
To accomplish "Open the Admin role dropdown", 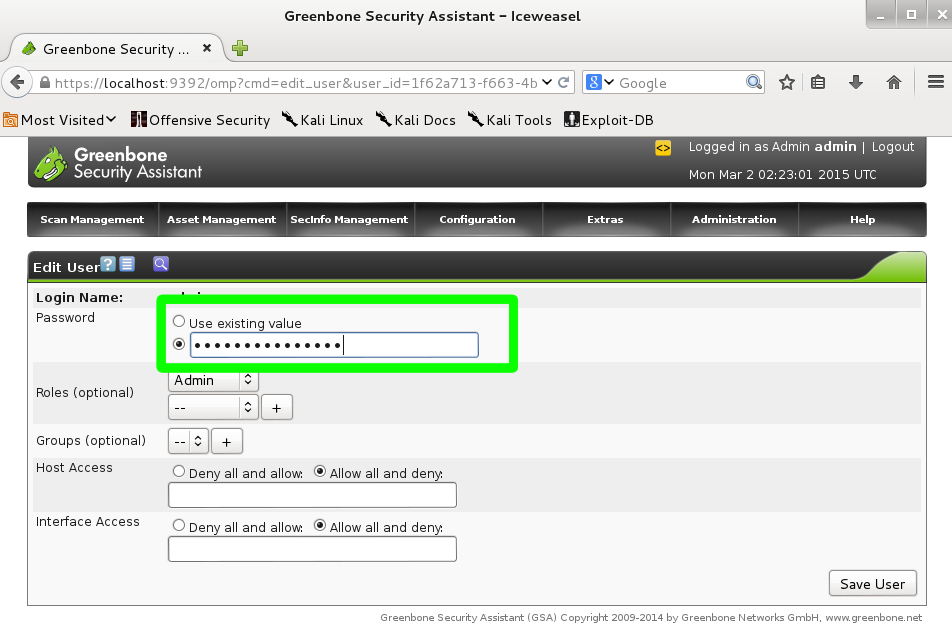I will (x=213, y=381).
